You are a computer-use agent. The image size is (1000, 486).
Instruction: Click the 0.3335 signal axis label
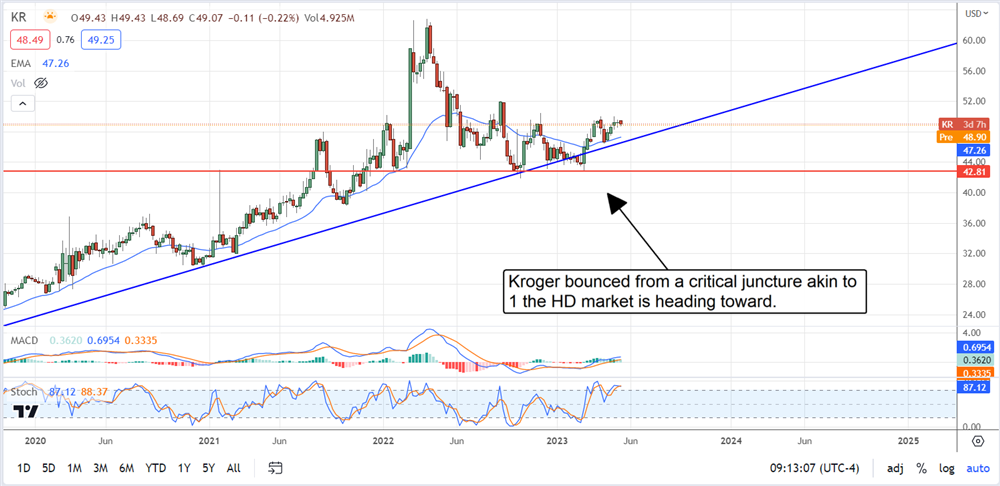(x=974, y=373)
